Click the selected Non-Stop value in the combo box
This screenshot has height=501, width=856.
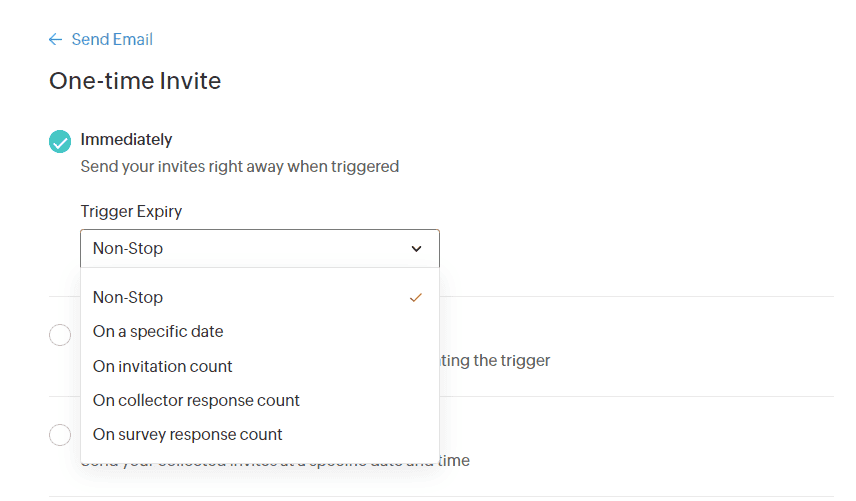128,248
